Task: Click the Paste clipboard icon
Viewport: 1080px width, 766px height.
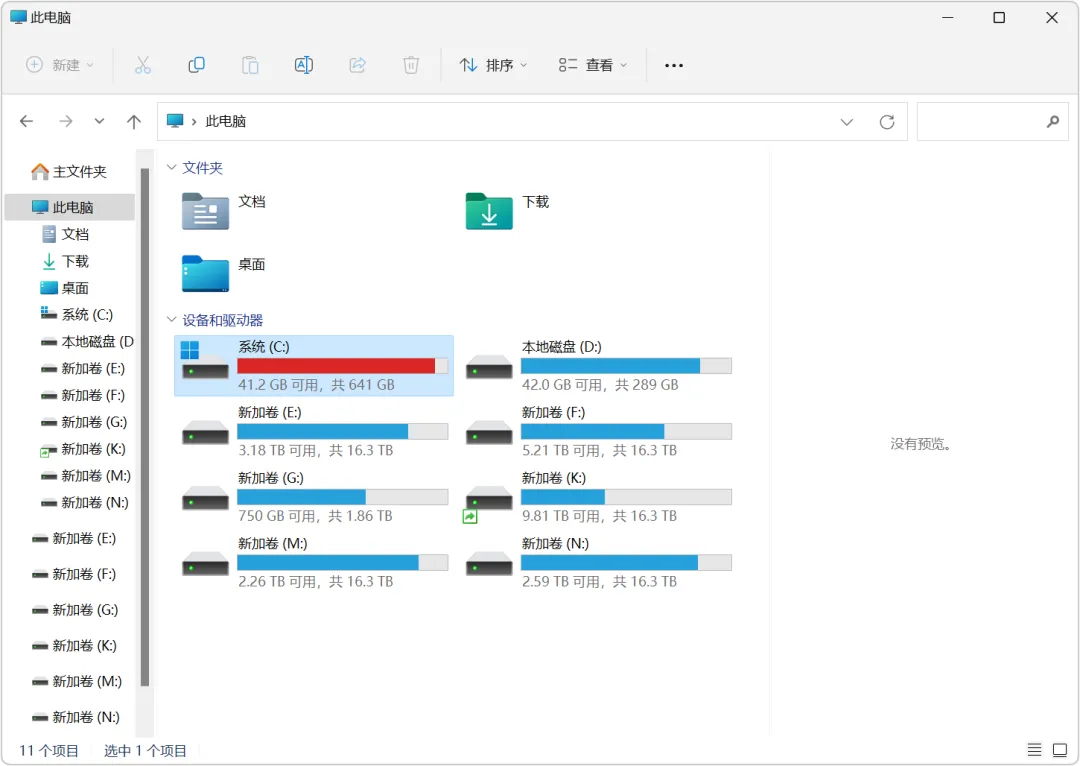Action: (250, 65)
